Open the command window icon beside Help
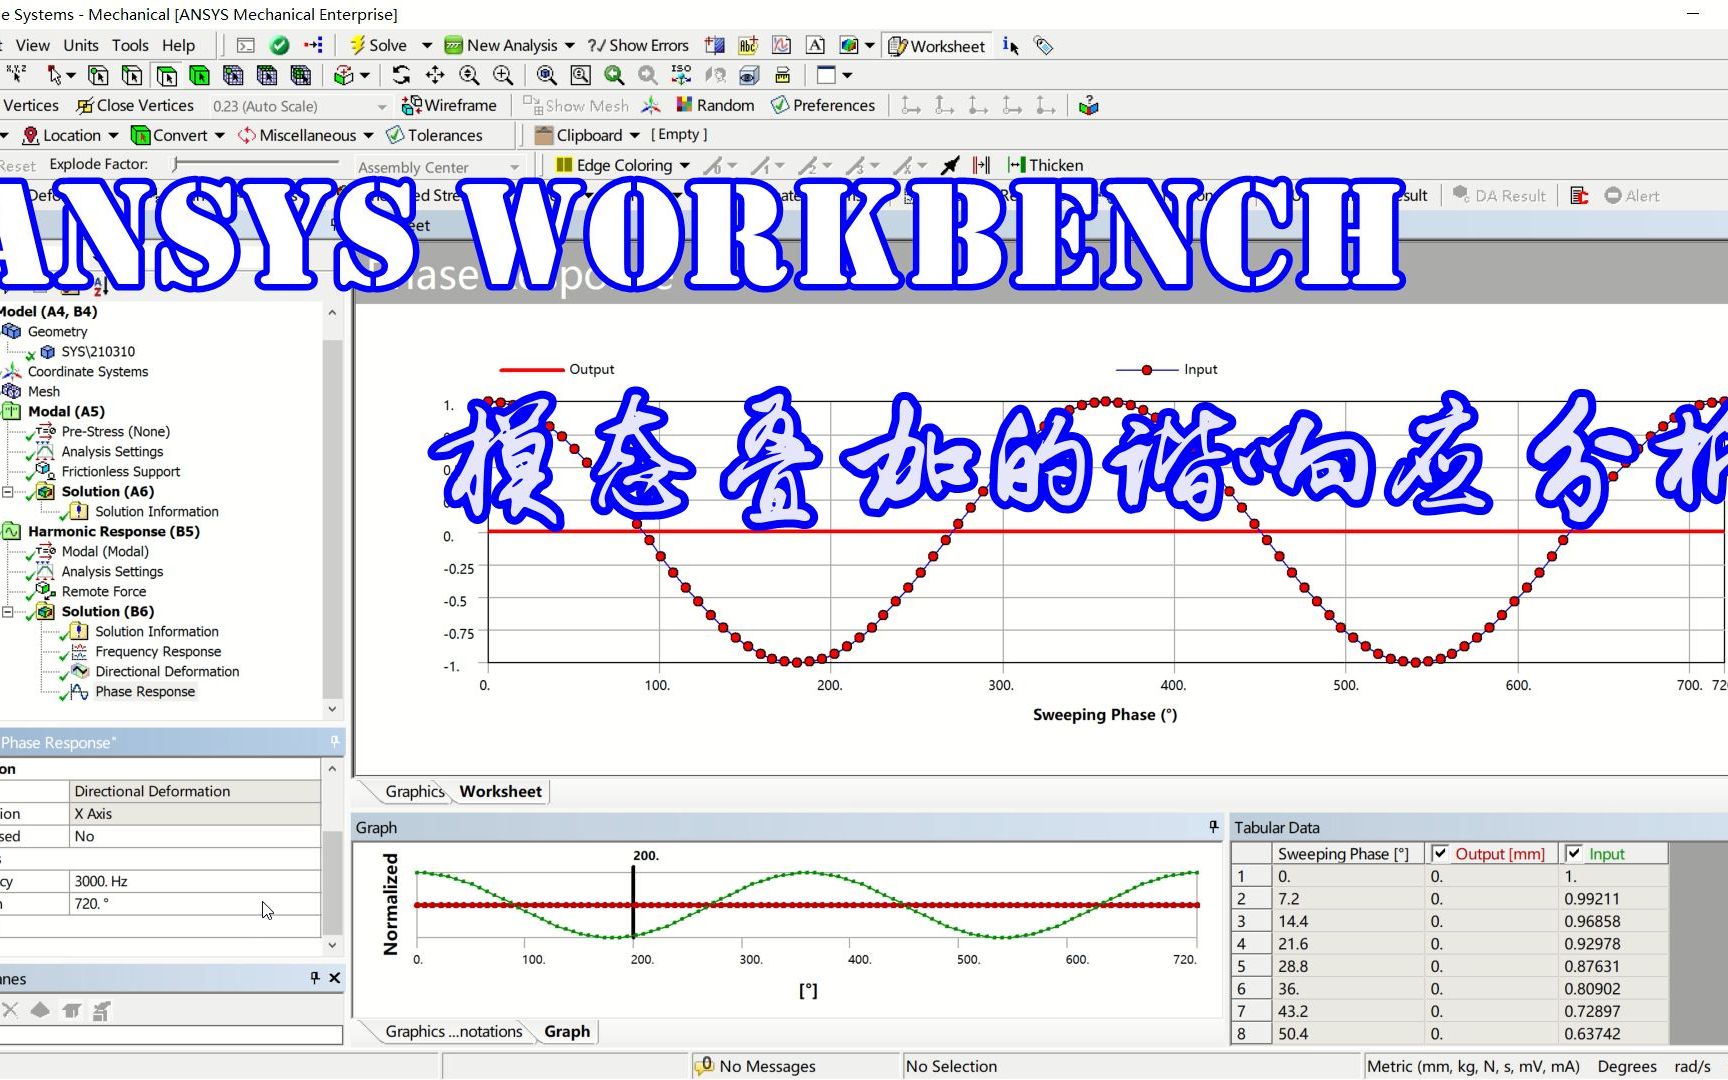This screenshot has width=1728, height=1080. click(246, 45)
